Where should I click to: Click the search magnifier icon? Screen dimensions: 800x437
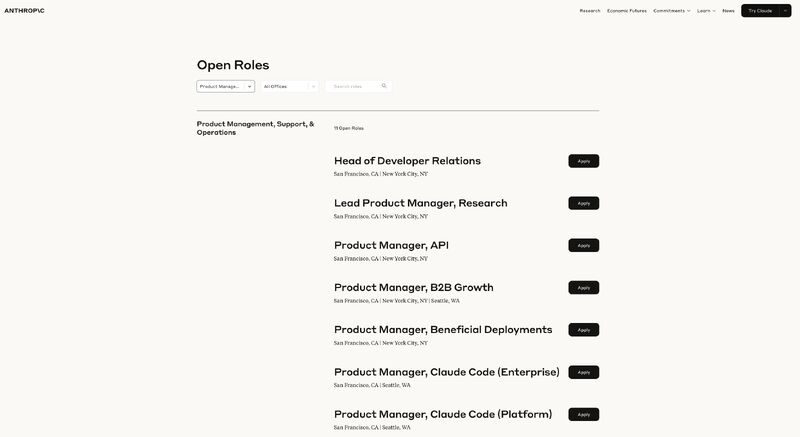click(x=384, y=86)
